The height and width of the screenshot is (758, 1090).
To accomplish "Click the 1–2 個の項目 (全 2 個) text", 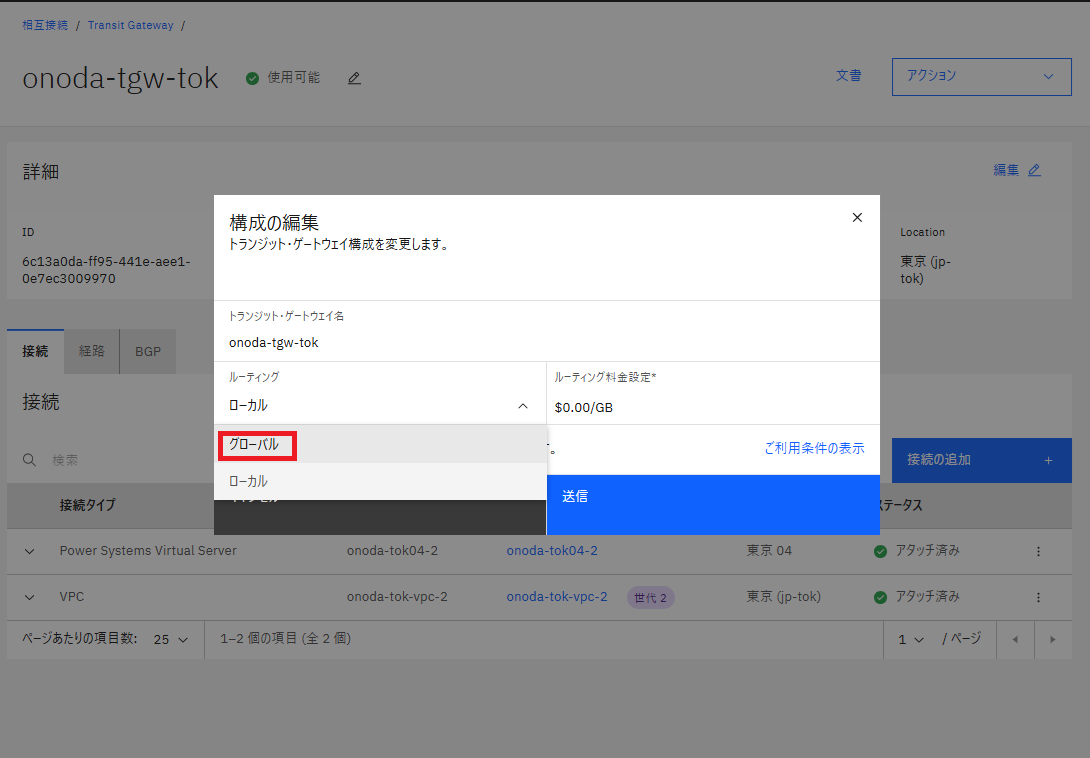I will coord(286,638).
